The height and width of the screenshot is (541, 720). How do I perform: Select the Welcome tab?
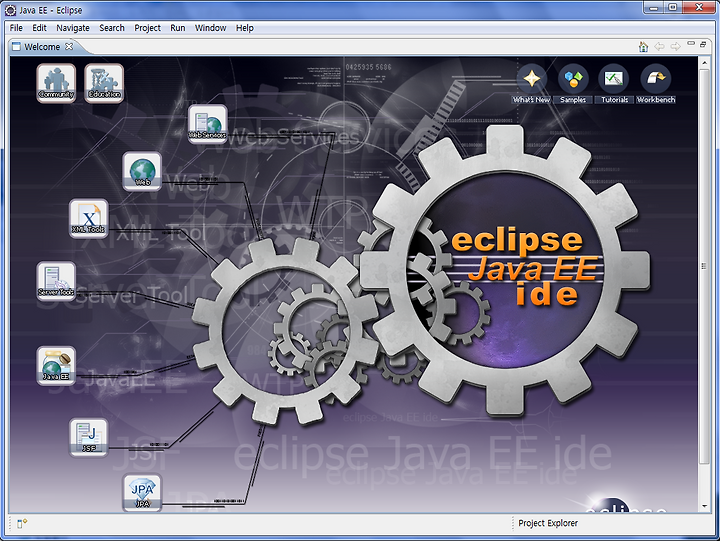pyautogui.click(x=42, y=47)
